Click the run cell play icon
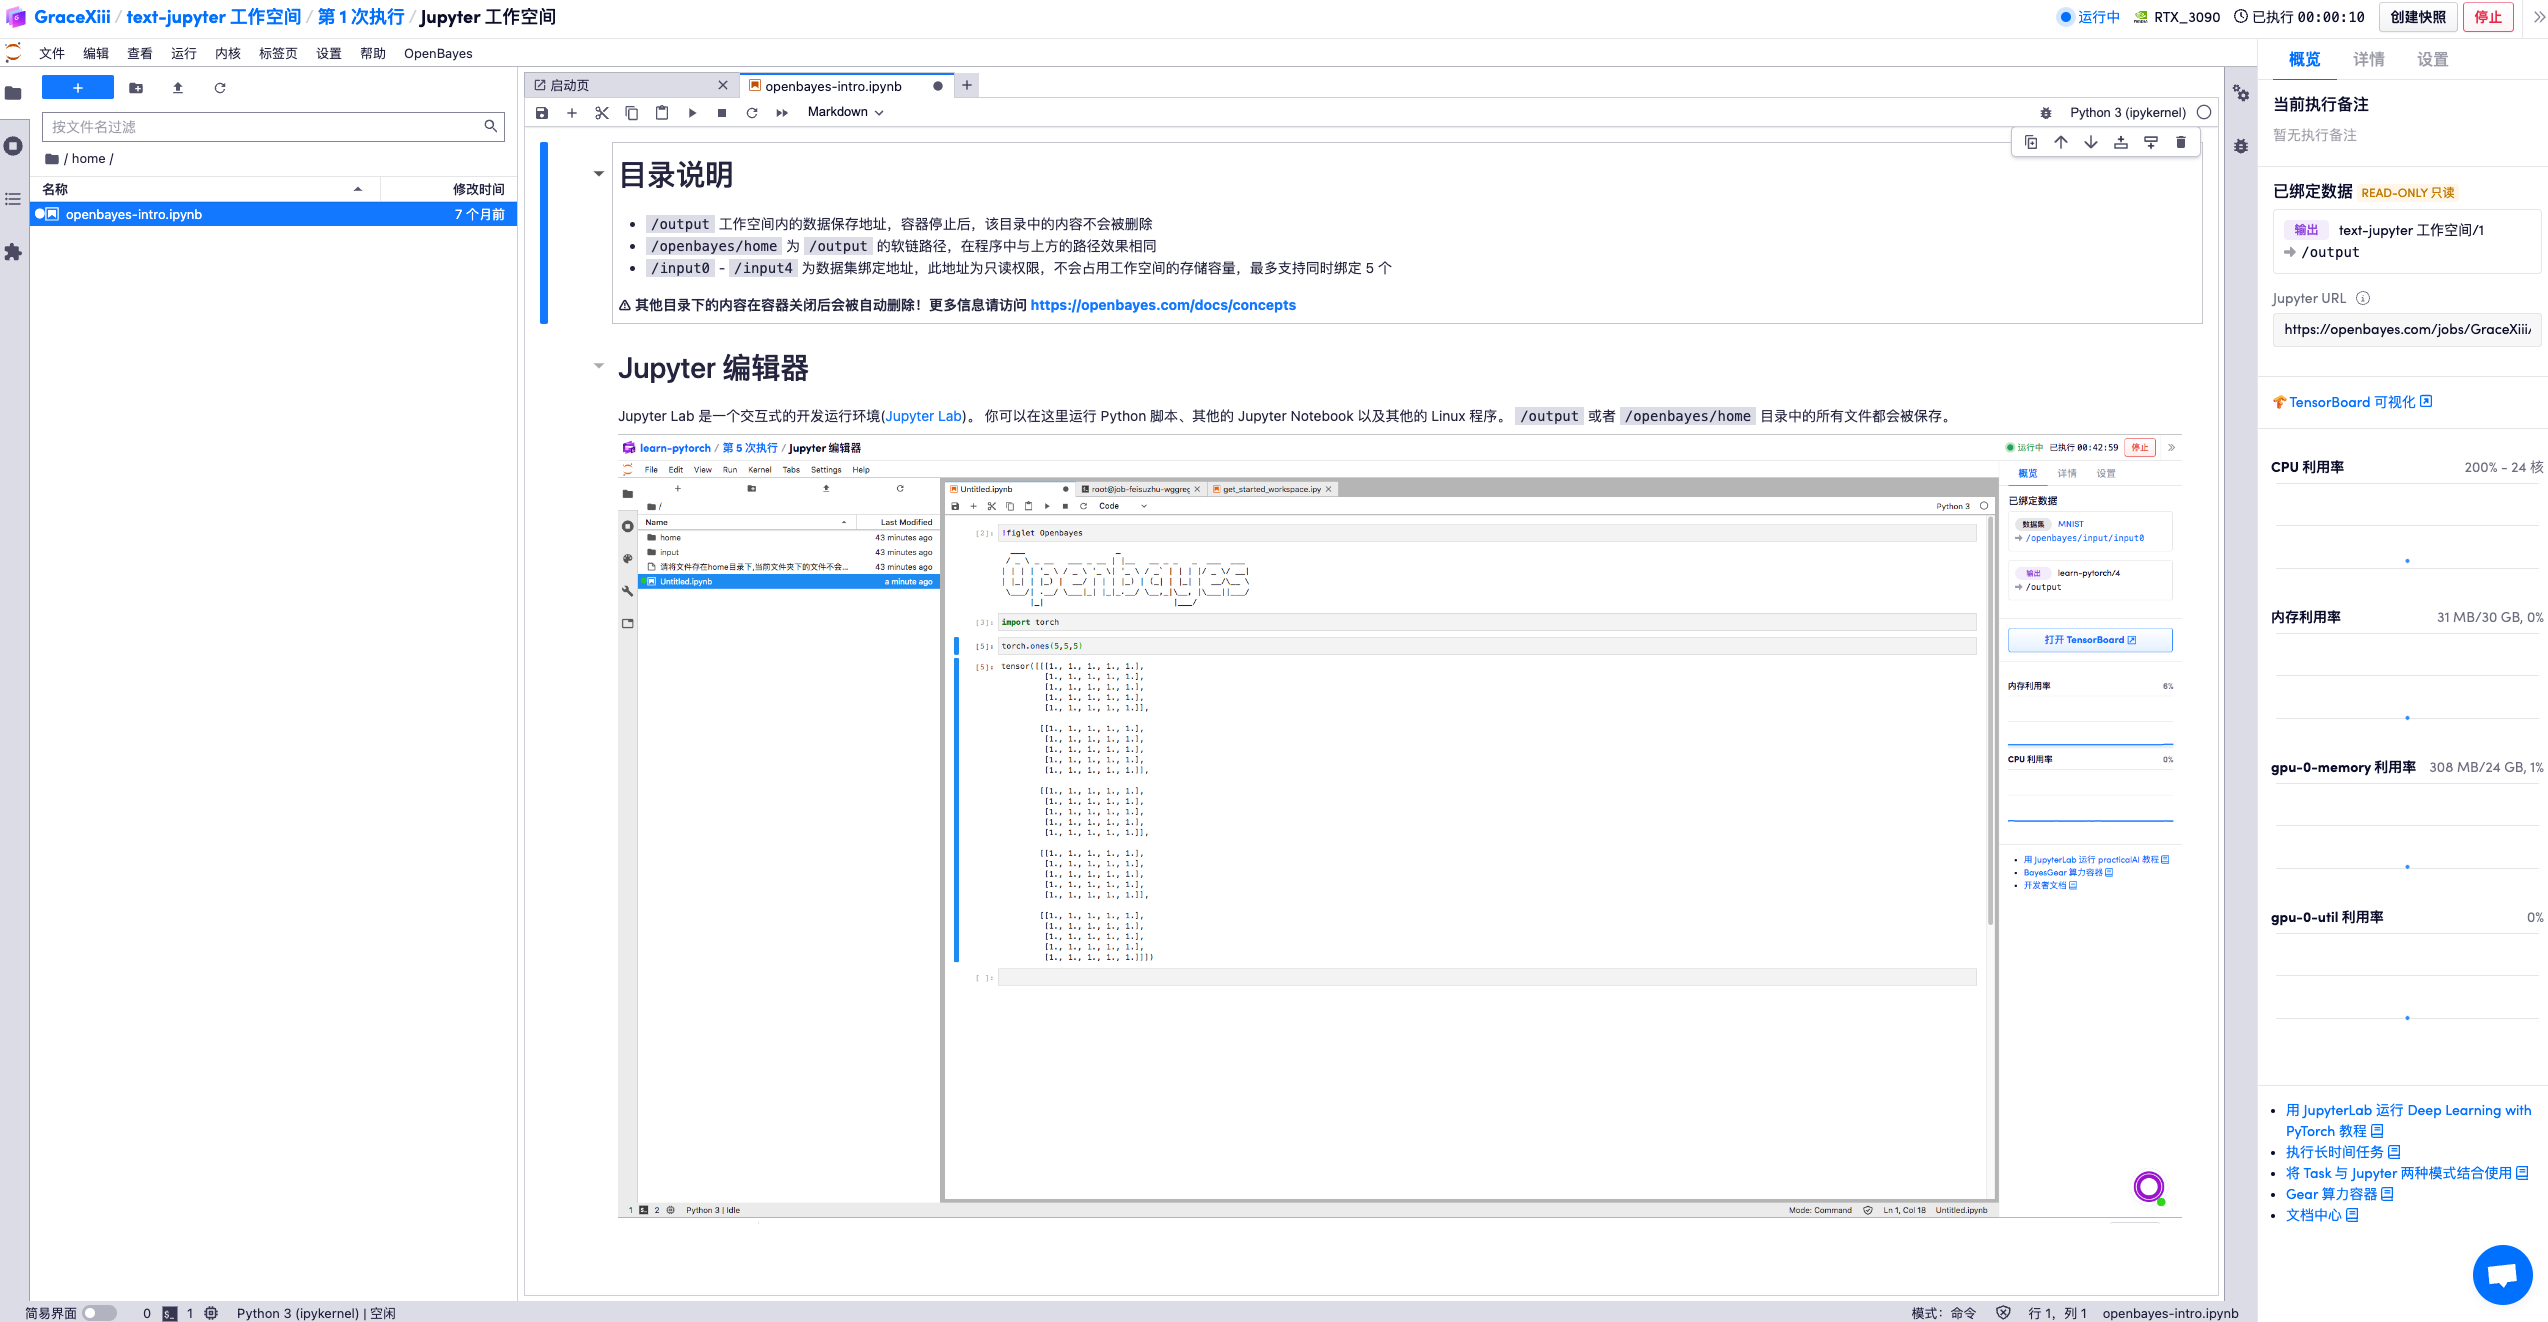 tap(692, 113)
